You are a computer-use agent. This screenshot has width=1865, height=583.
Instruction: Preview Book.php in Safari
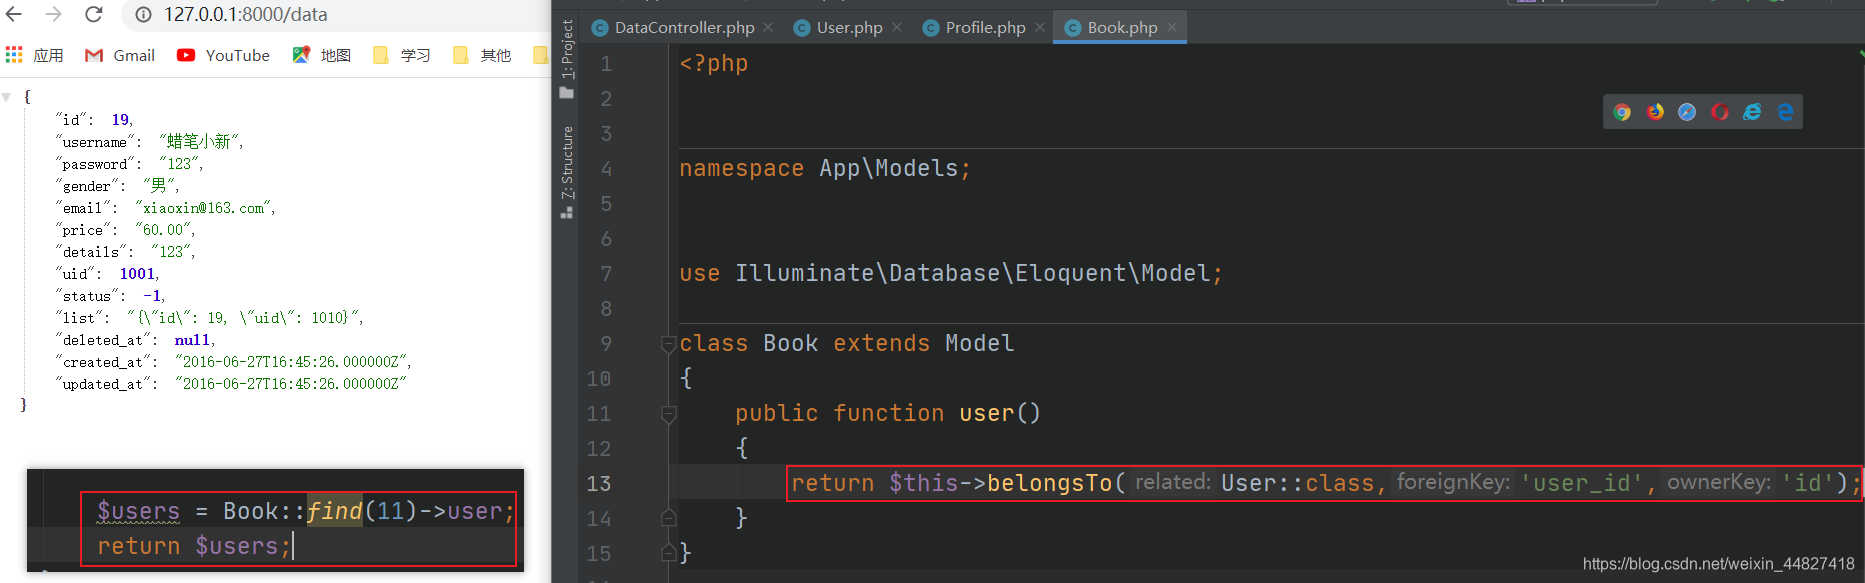(x=1687, y=112)
